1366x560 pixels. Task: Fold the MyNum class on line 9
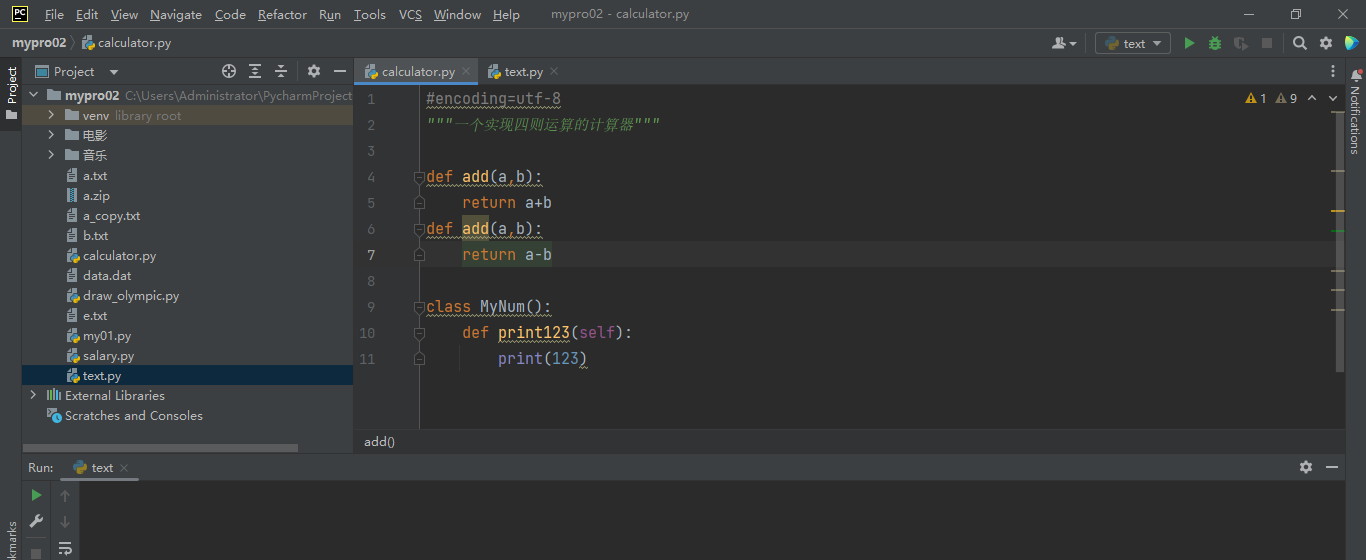pyautogui.click(x=420, y=307)
